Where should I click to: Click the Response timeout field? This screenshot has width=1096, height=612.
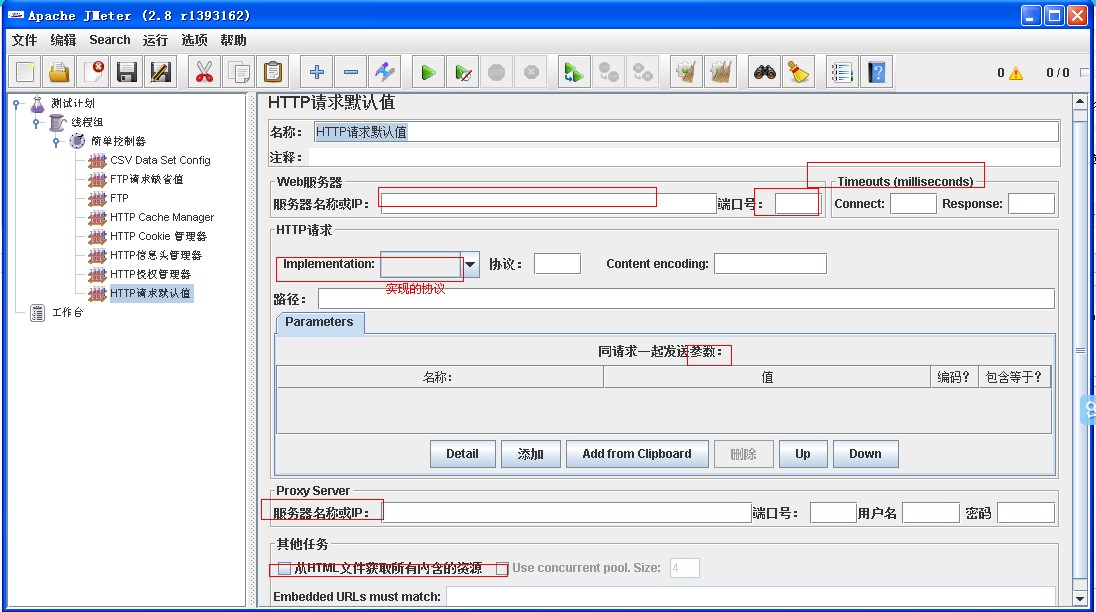tap(1031, 204)
